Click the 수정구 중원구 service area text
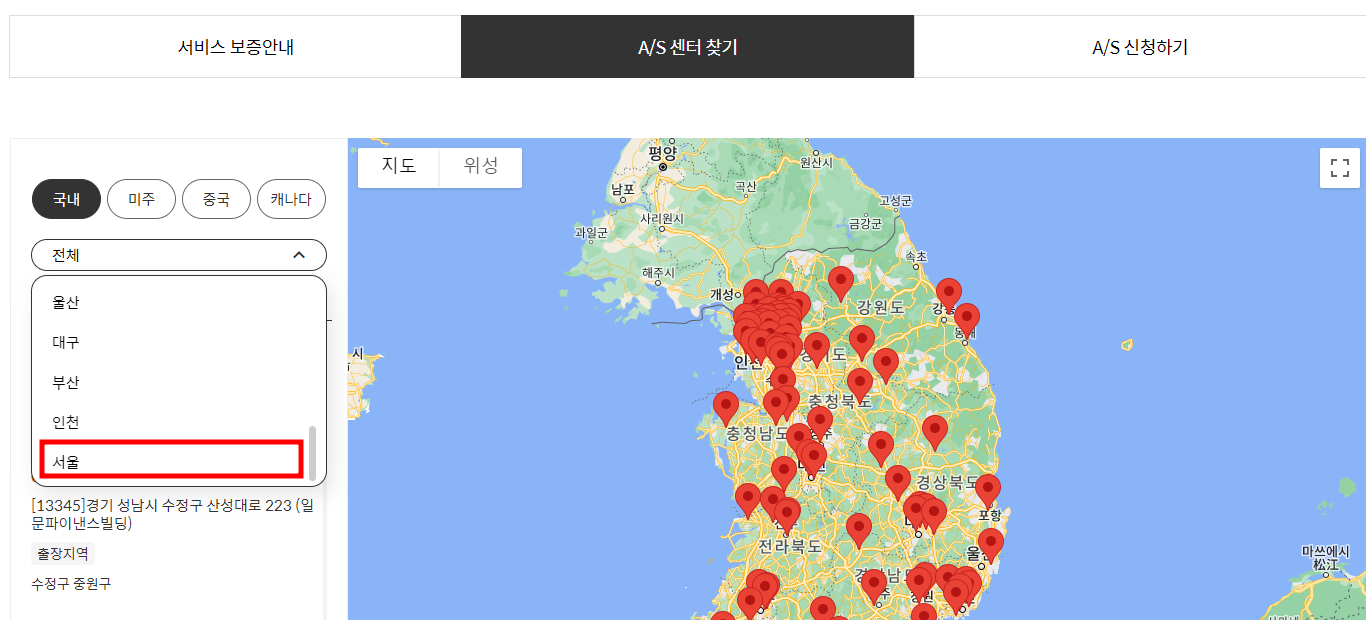The height and width of the screenshot is (620, 1366). 71,583
